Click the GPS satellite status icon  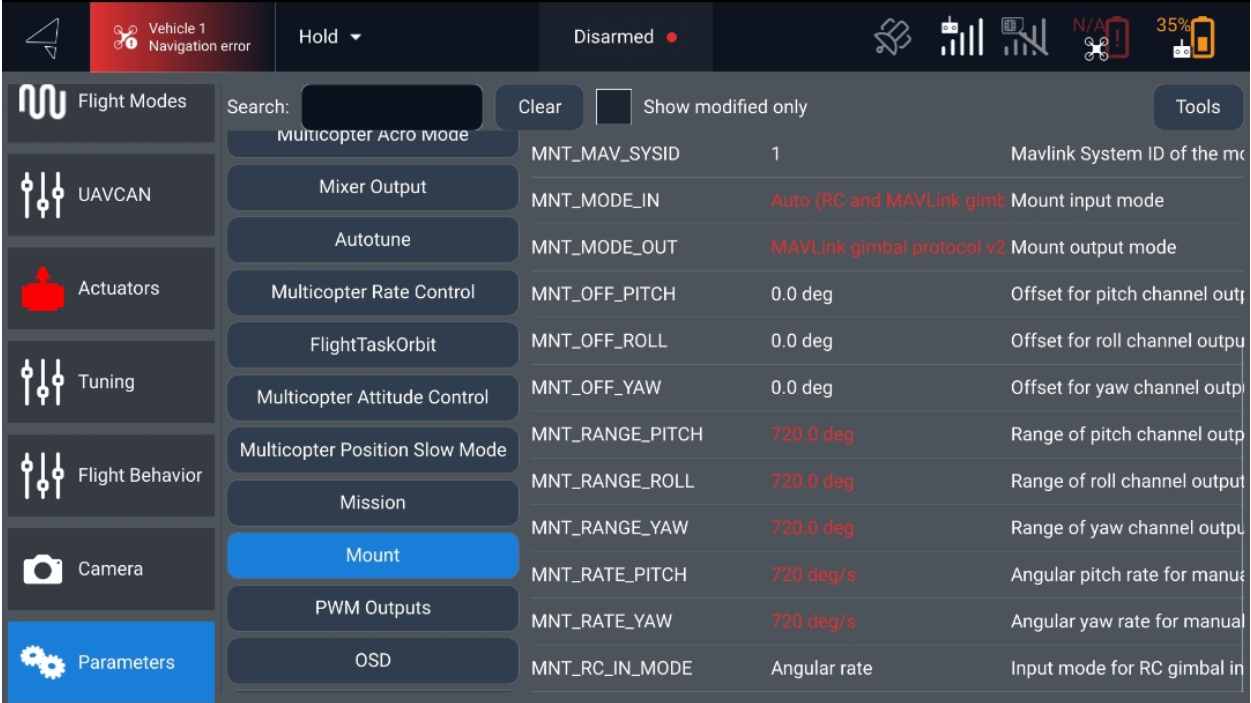click(x=892, y=37)
